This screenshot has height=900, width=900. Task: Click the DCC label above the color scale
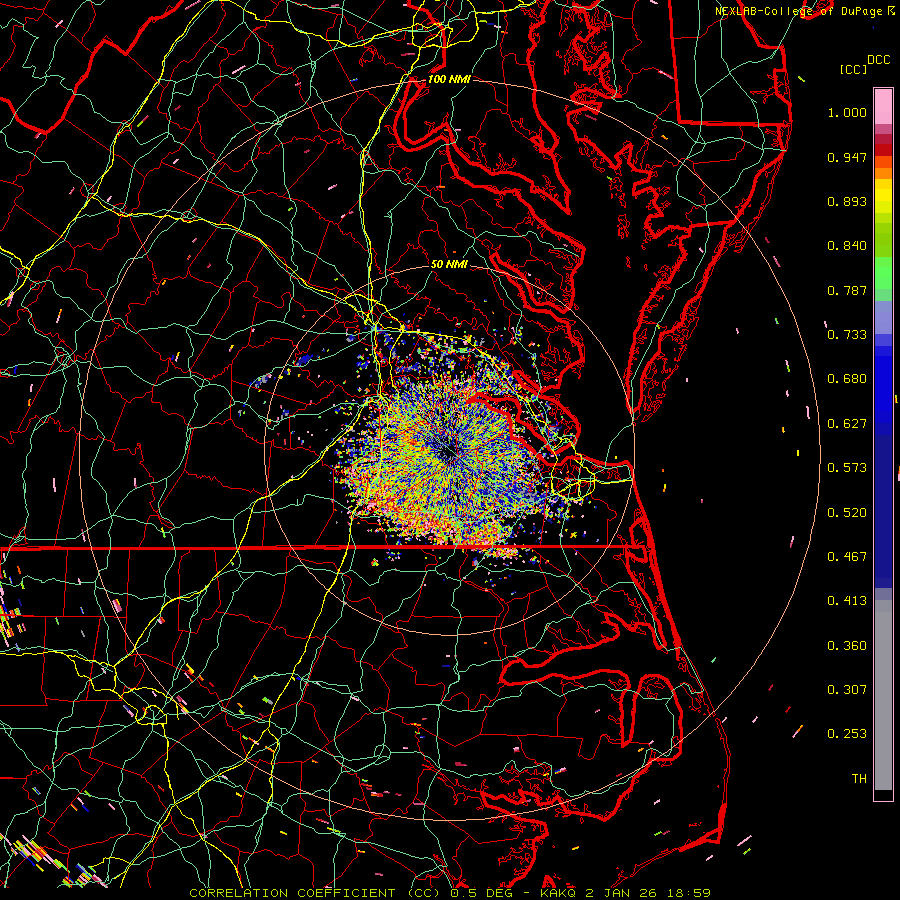[x=878, y=60]
